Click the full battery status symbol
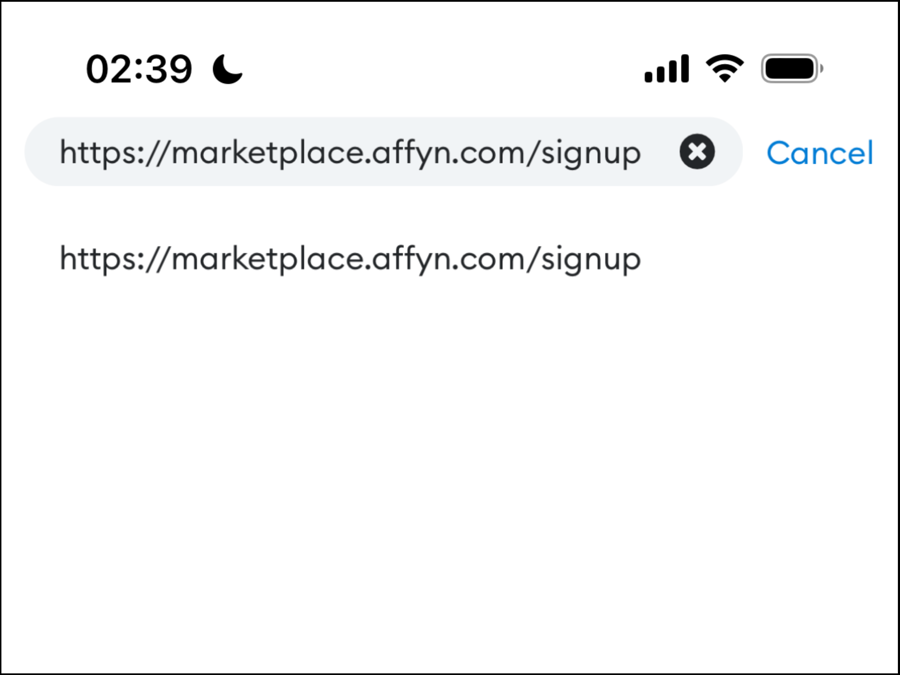The image size is (900, 675). 791,69
